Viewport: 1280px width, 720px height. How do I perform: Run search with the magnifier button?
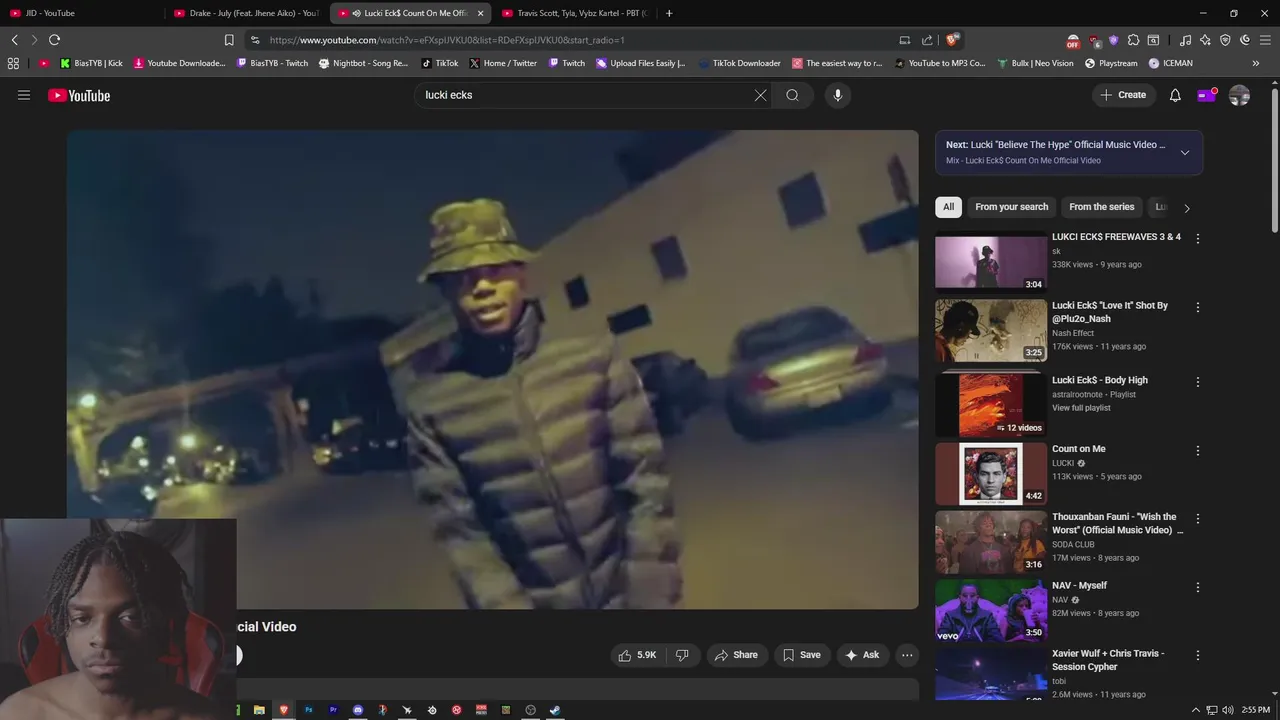point(792,95)
